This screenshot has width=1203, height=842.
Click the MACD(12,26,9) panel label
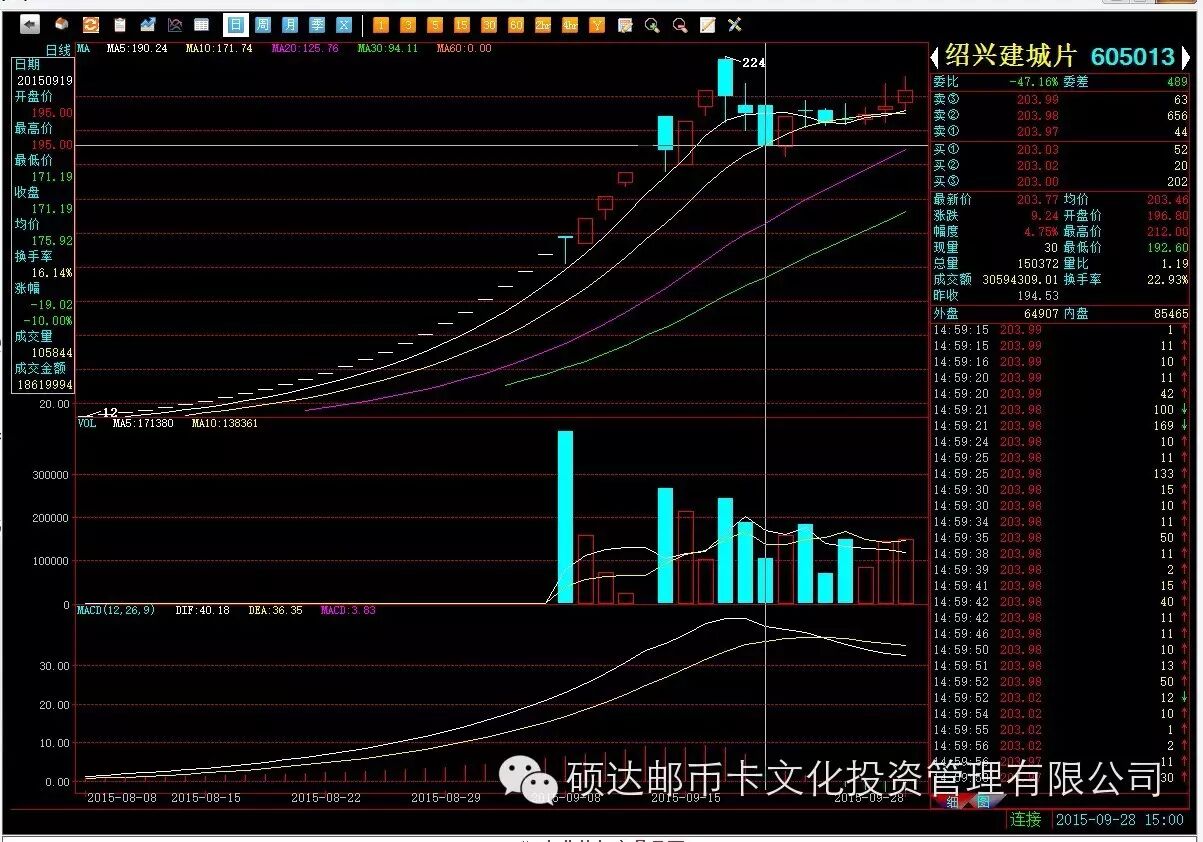point(115,609)
